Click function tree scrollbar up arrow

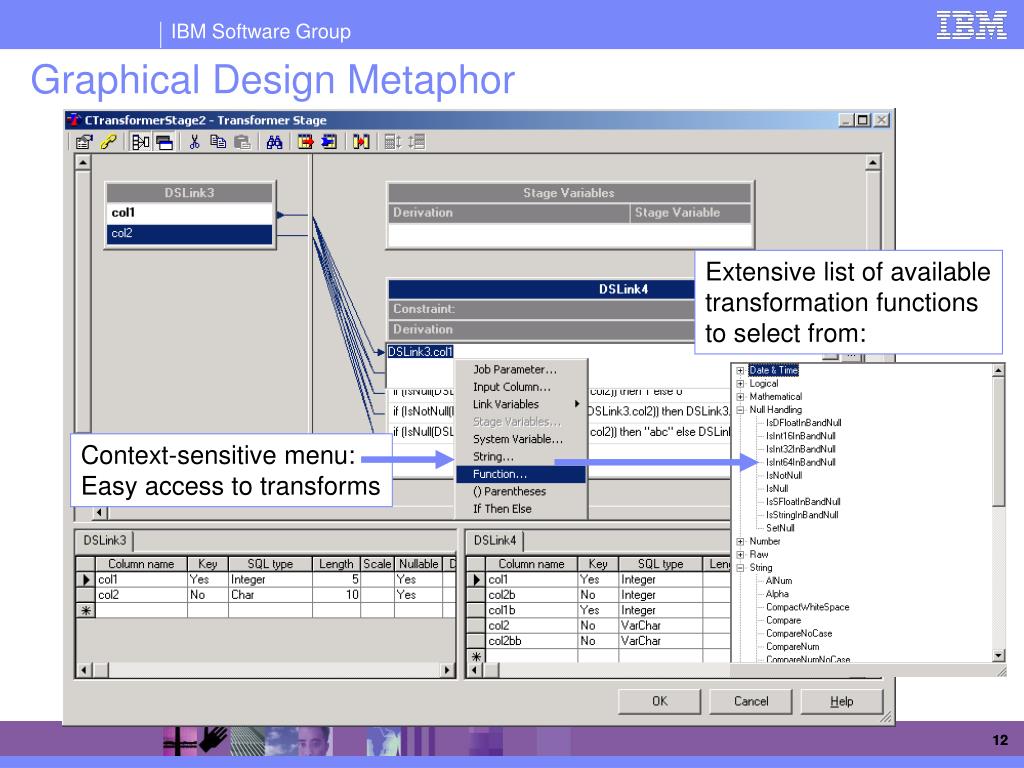click(x=999, y=370)
